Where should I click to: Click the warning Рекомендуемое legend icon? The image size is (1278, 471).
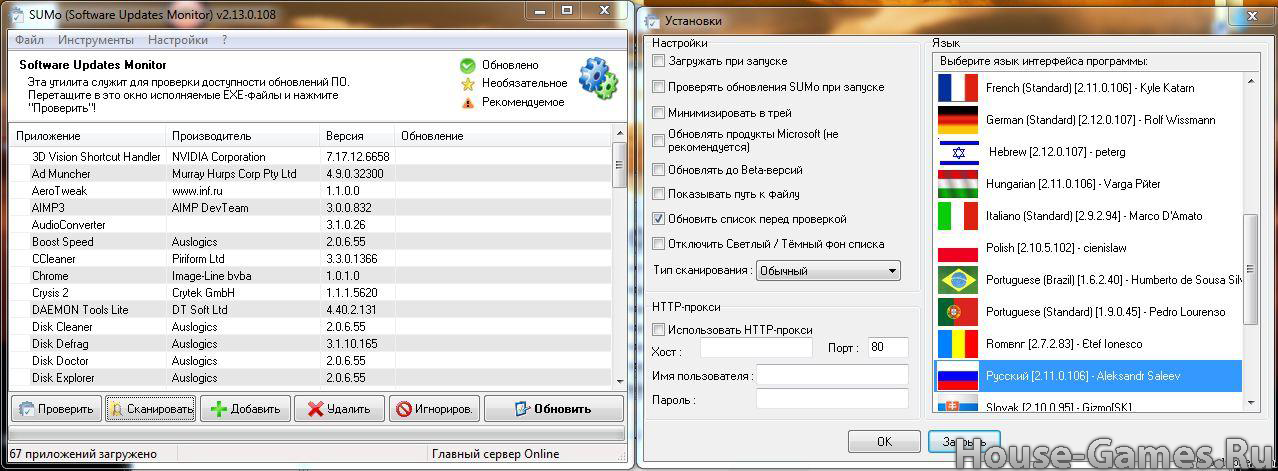(x=467, y=102)
